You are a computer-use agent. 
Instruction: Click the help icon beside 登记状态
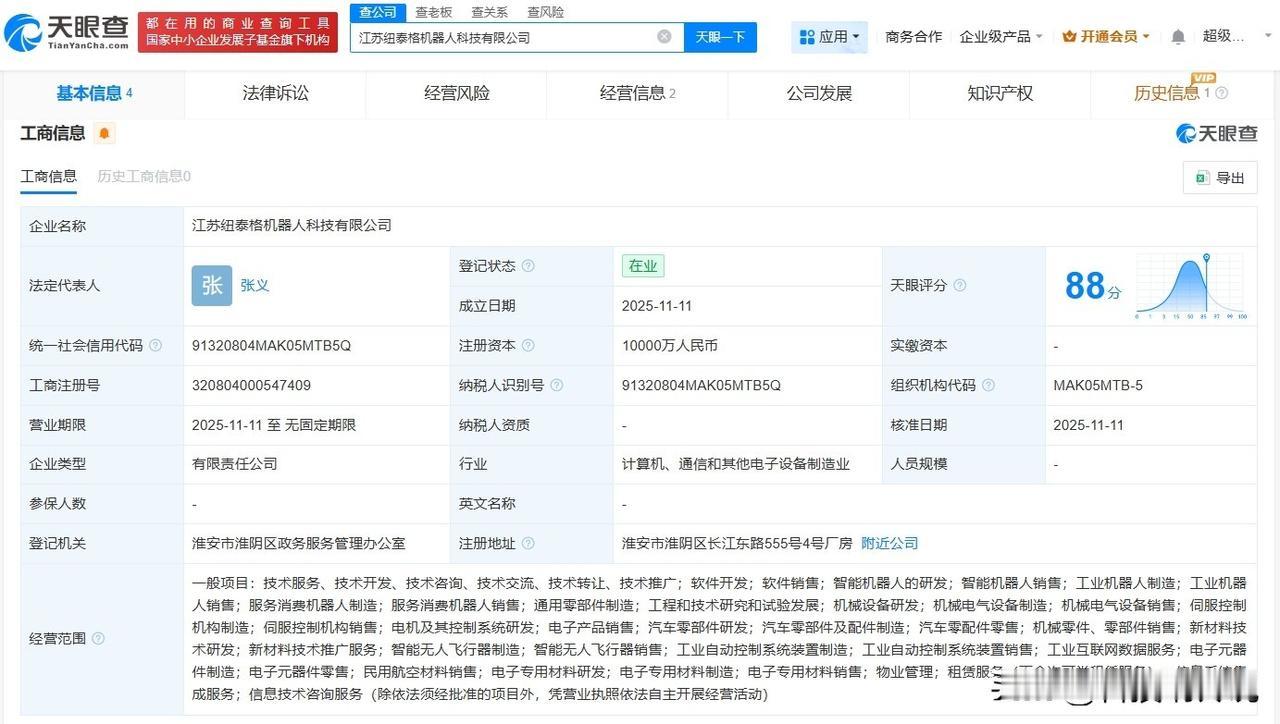528,266
